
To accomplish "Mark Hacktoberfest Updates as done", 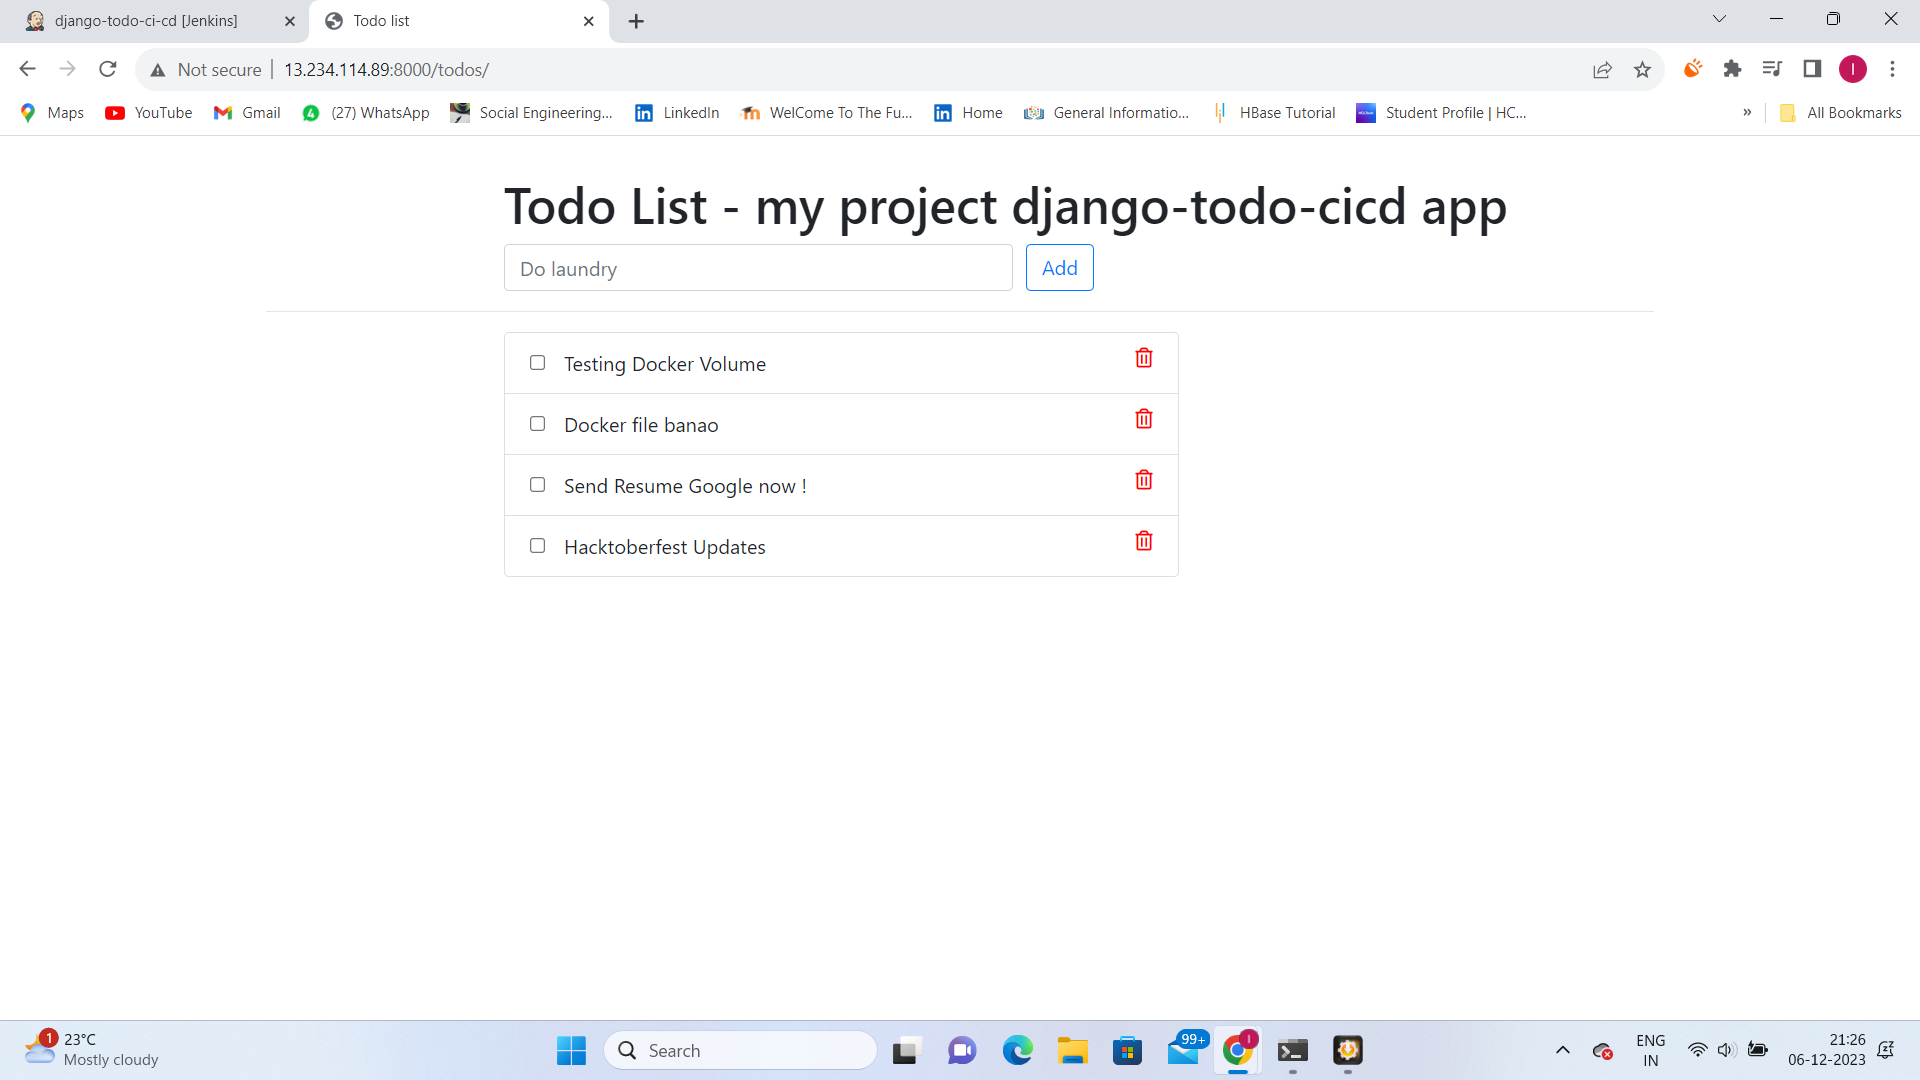I will [x=537, y=545].
